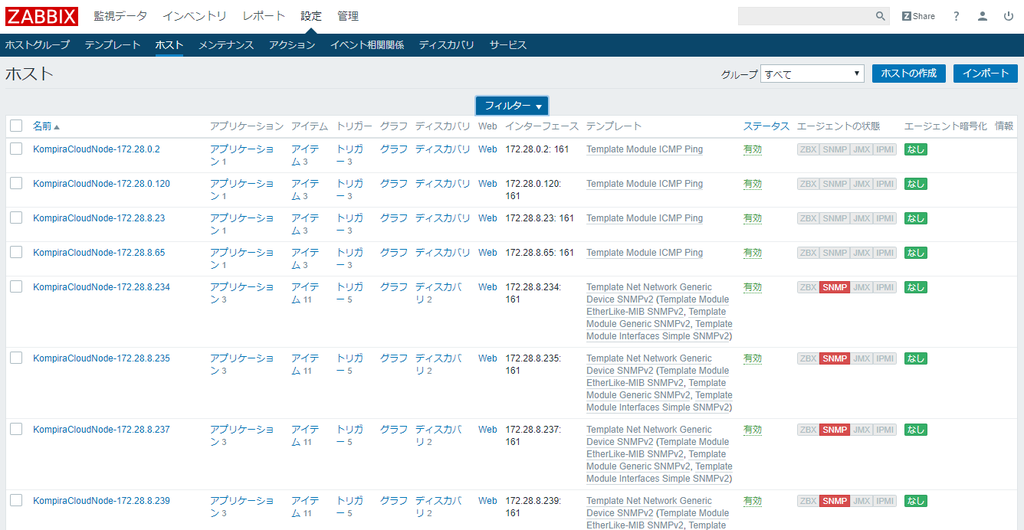Open ディスカバリ 2 for KompiraCloudNode-172.28.8.234
This screenshot has width=1024, height=530.
438,293
